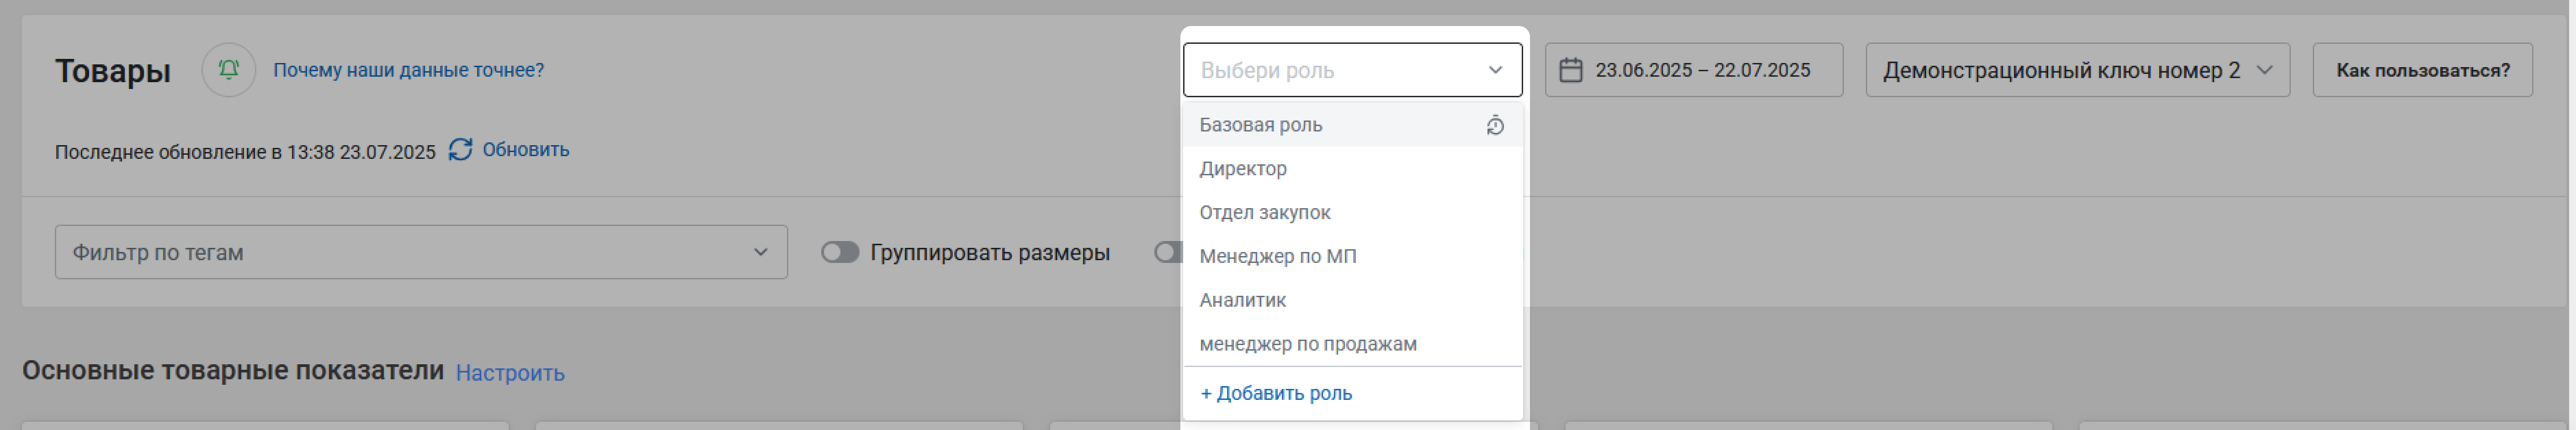Open the date range 23.06.2025 – 22.07.2025 field
This screenshot has height=430, width=2576.
pyautogui.click(x=1694, y=70)
